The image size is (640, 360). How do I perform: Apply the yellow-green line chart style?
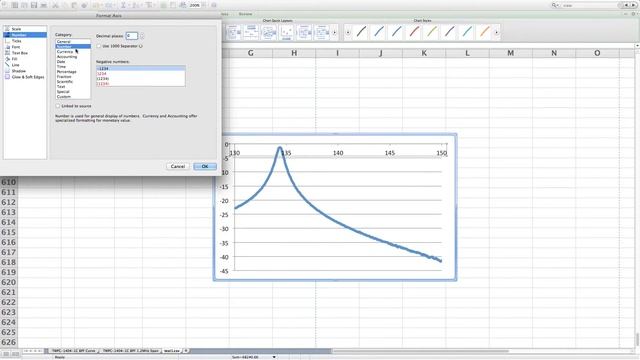click(432, 32)
